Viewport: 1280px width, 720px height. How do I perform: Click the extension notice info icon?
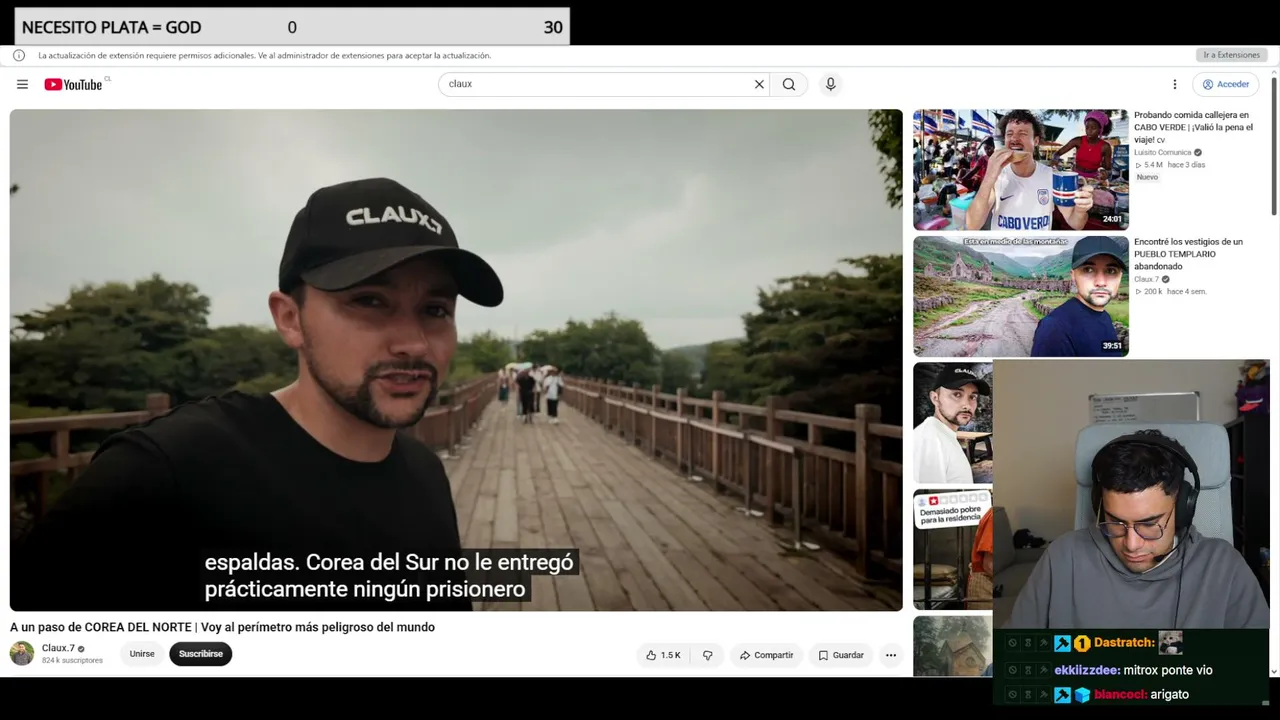coord(19,56)
